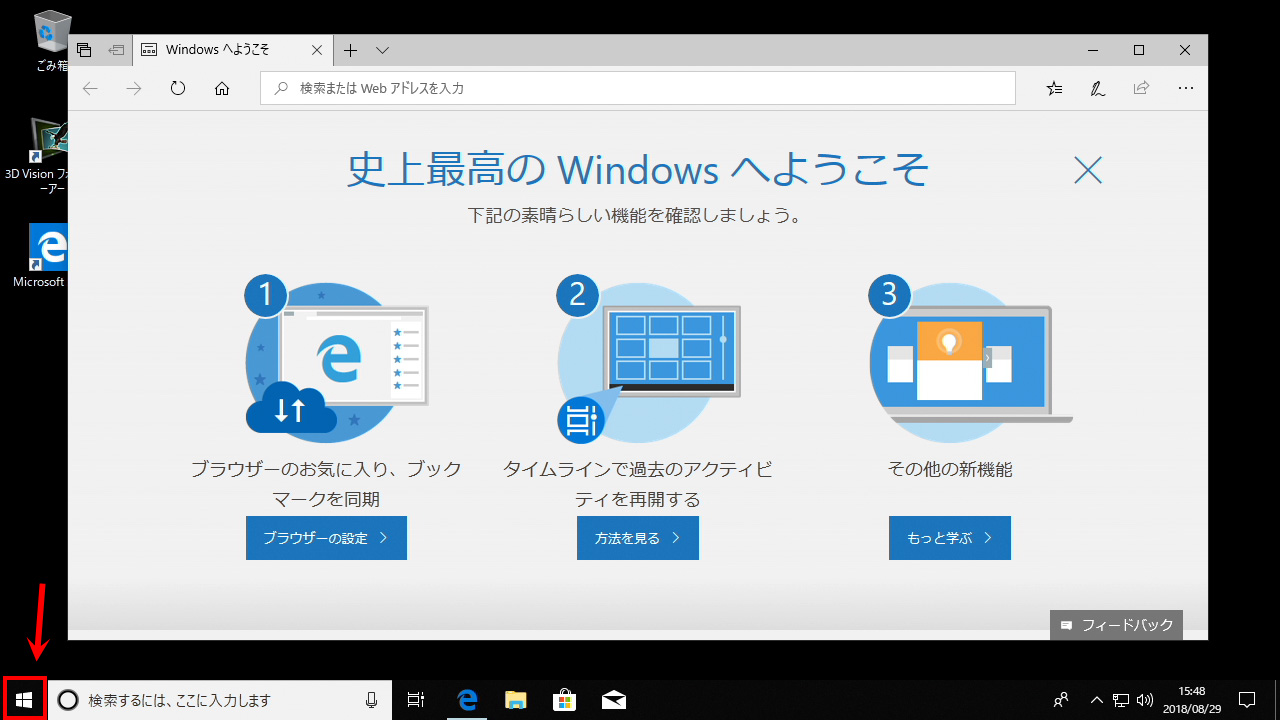This screenshot has height=720, width=1280.
Task: Expand the tab preview chevron
Action: (382, 50)
